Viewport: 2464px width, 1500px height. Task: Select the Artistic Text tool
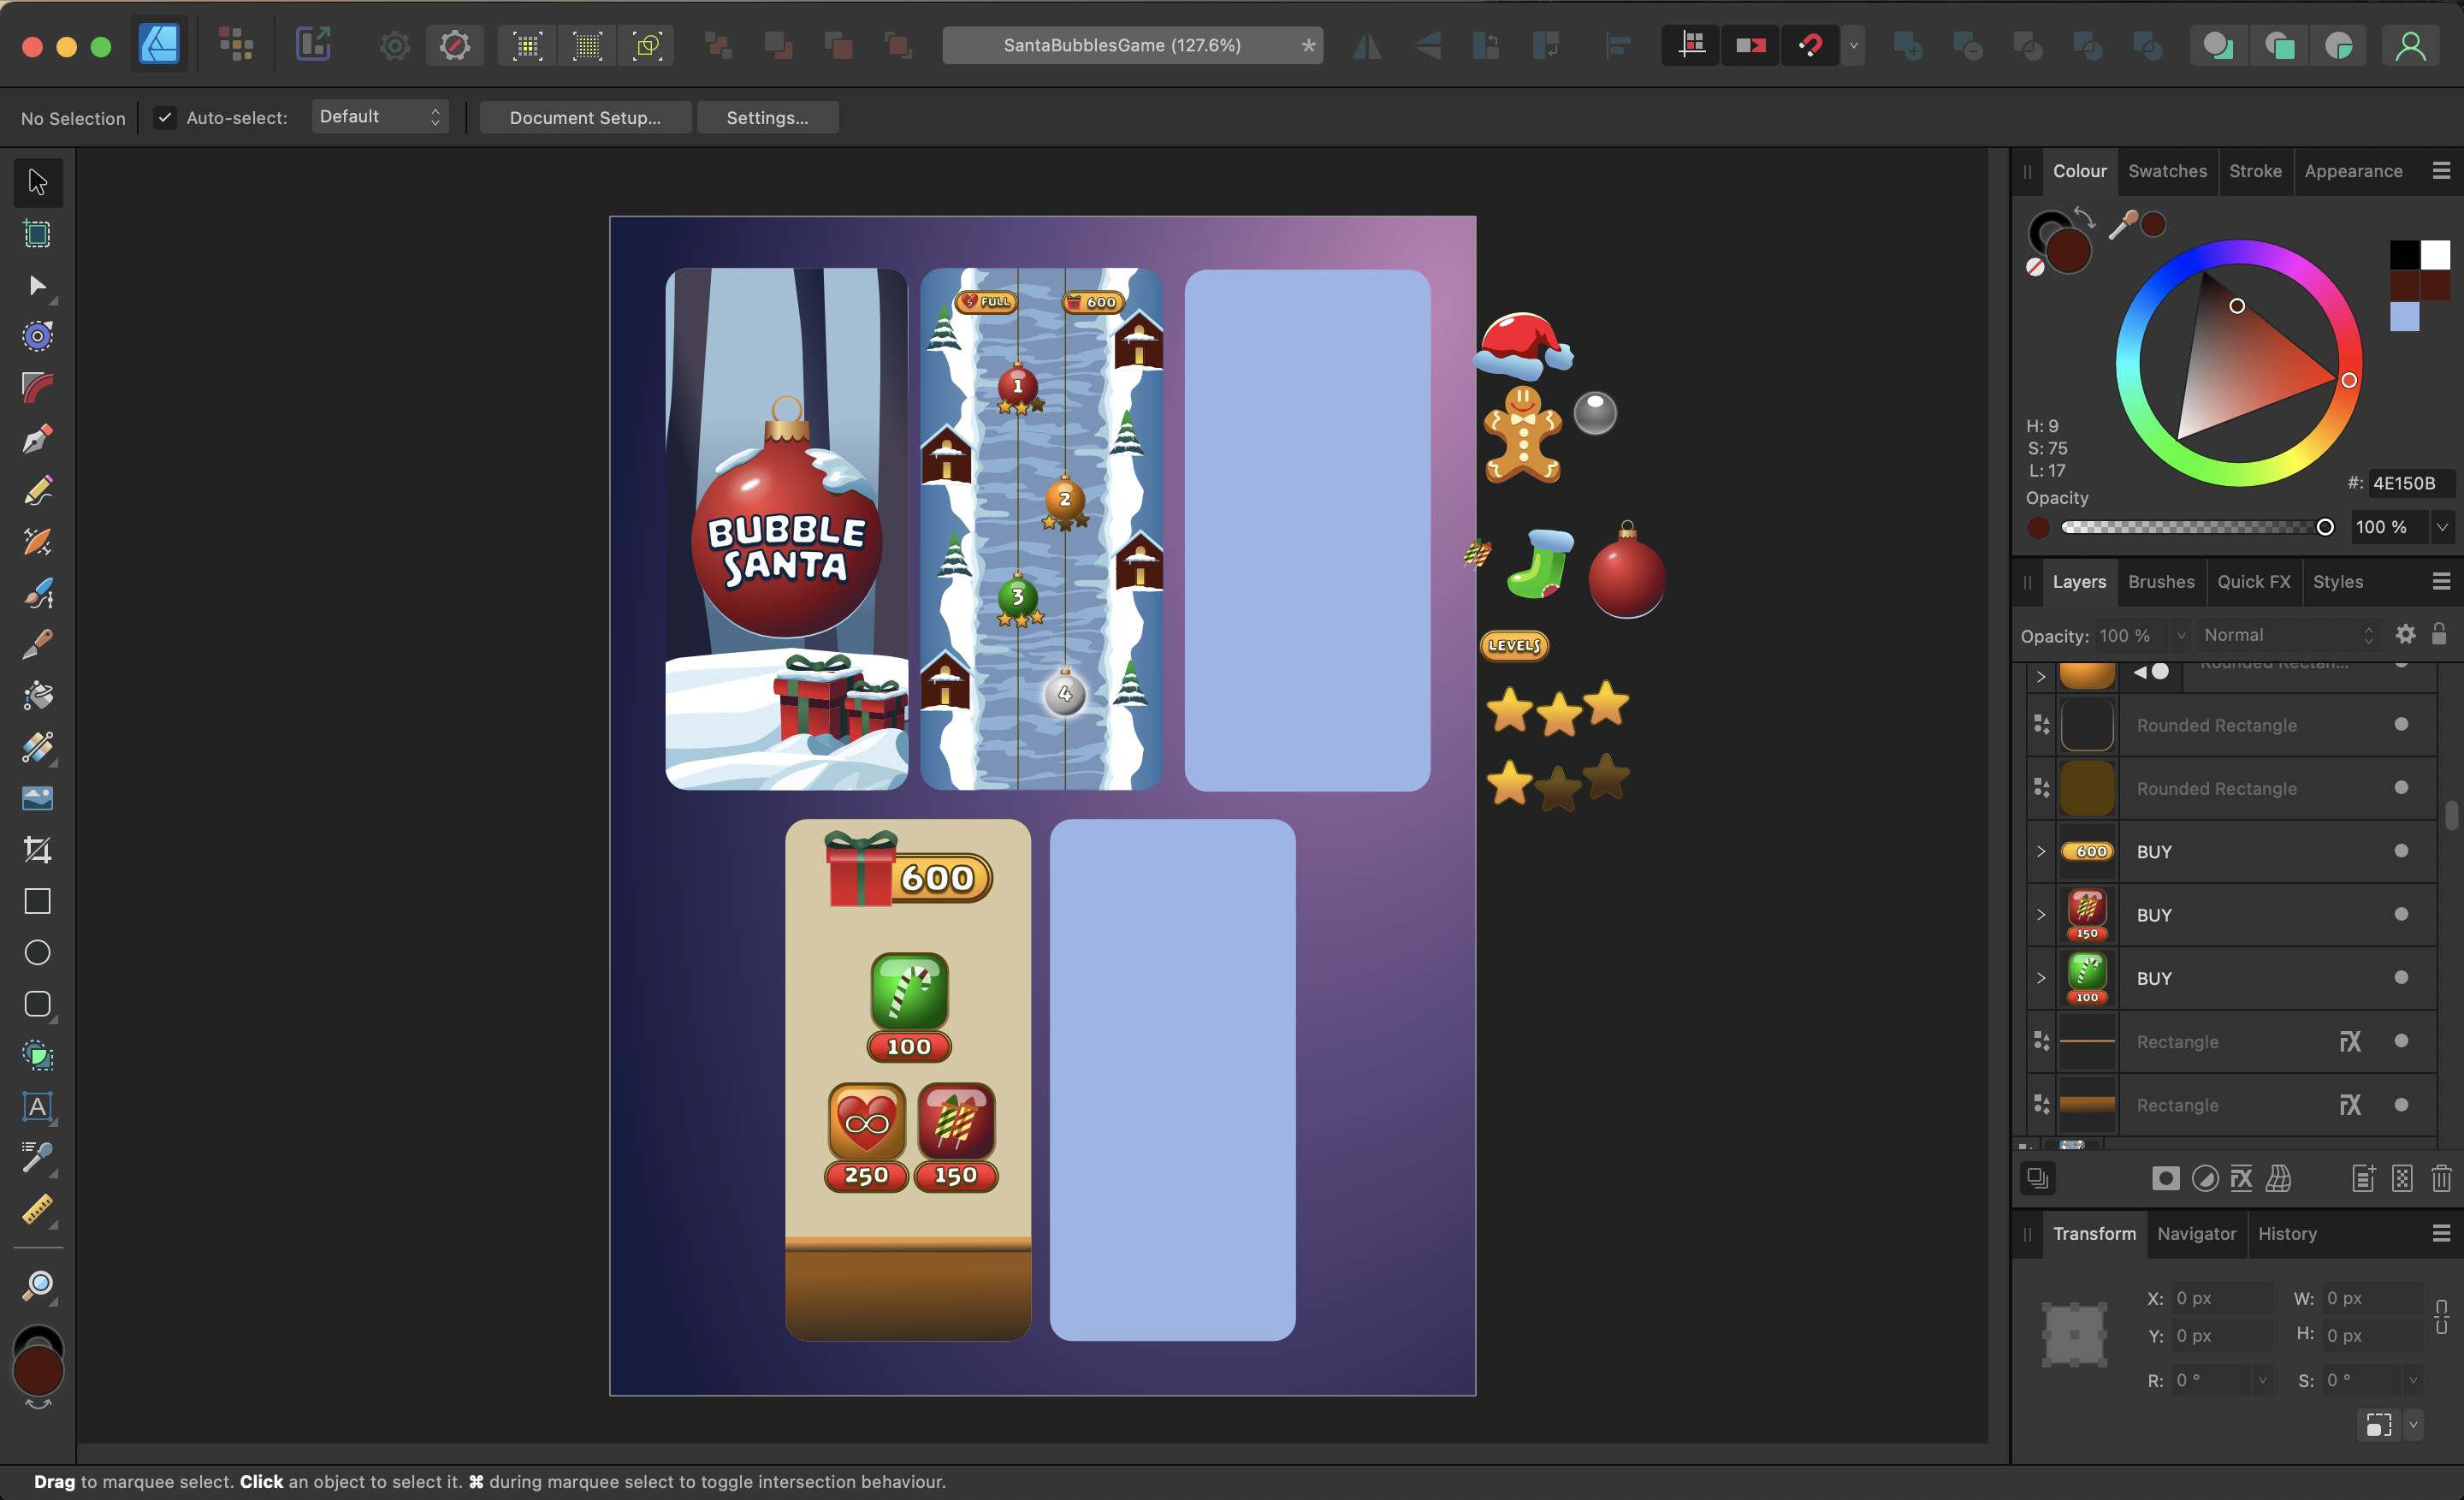coord(37,1108)
